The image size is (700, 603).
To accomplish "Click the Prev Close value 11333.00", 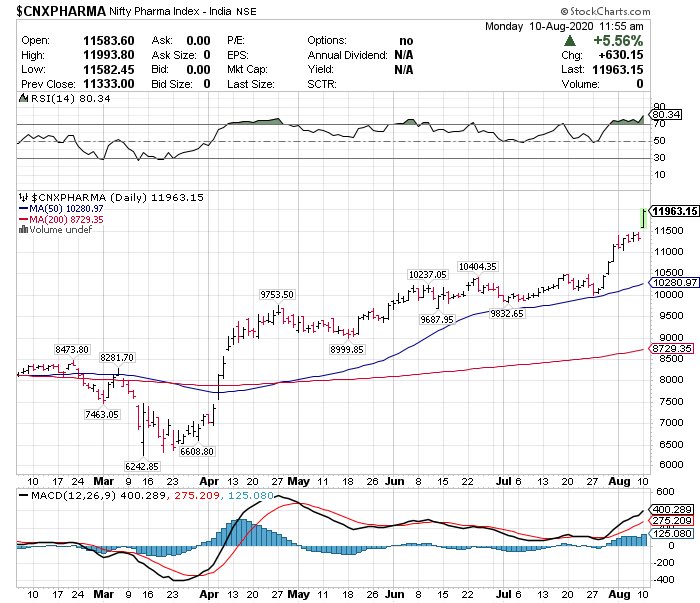I will pyautogui.click(x=108, y=84).
